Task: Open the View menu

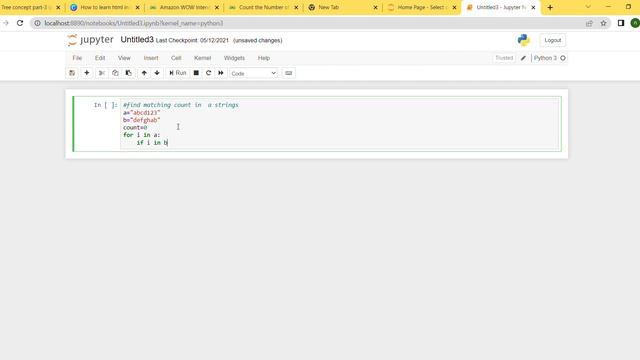Action: (x=124, y=58)
